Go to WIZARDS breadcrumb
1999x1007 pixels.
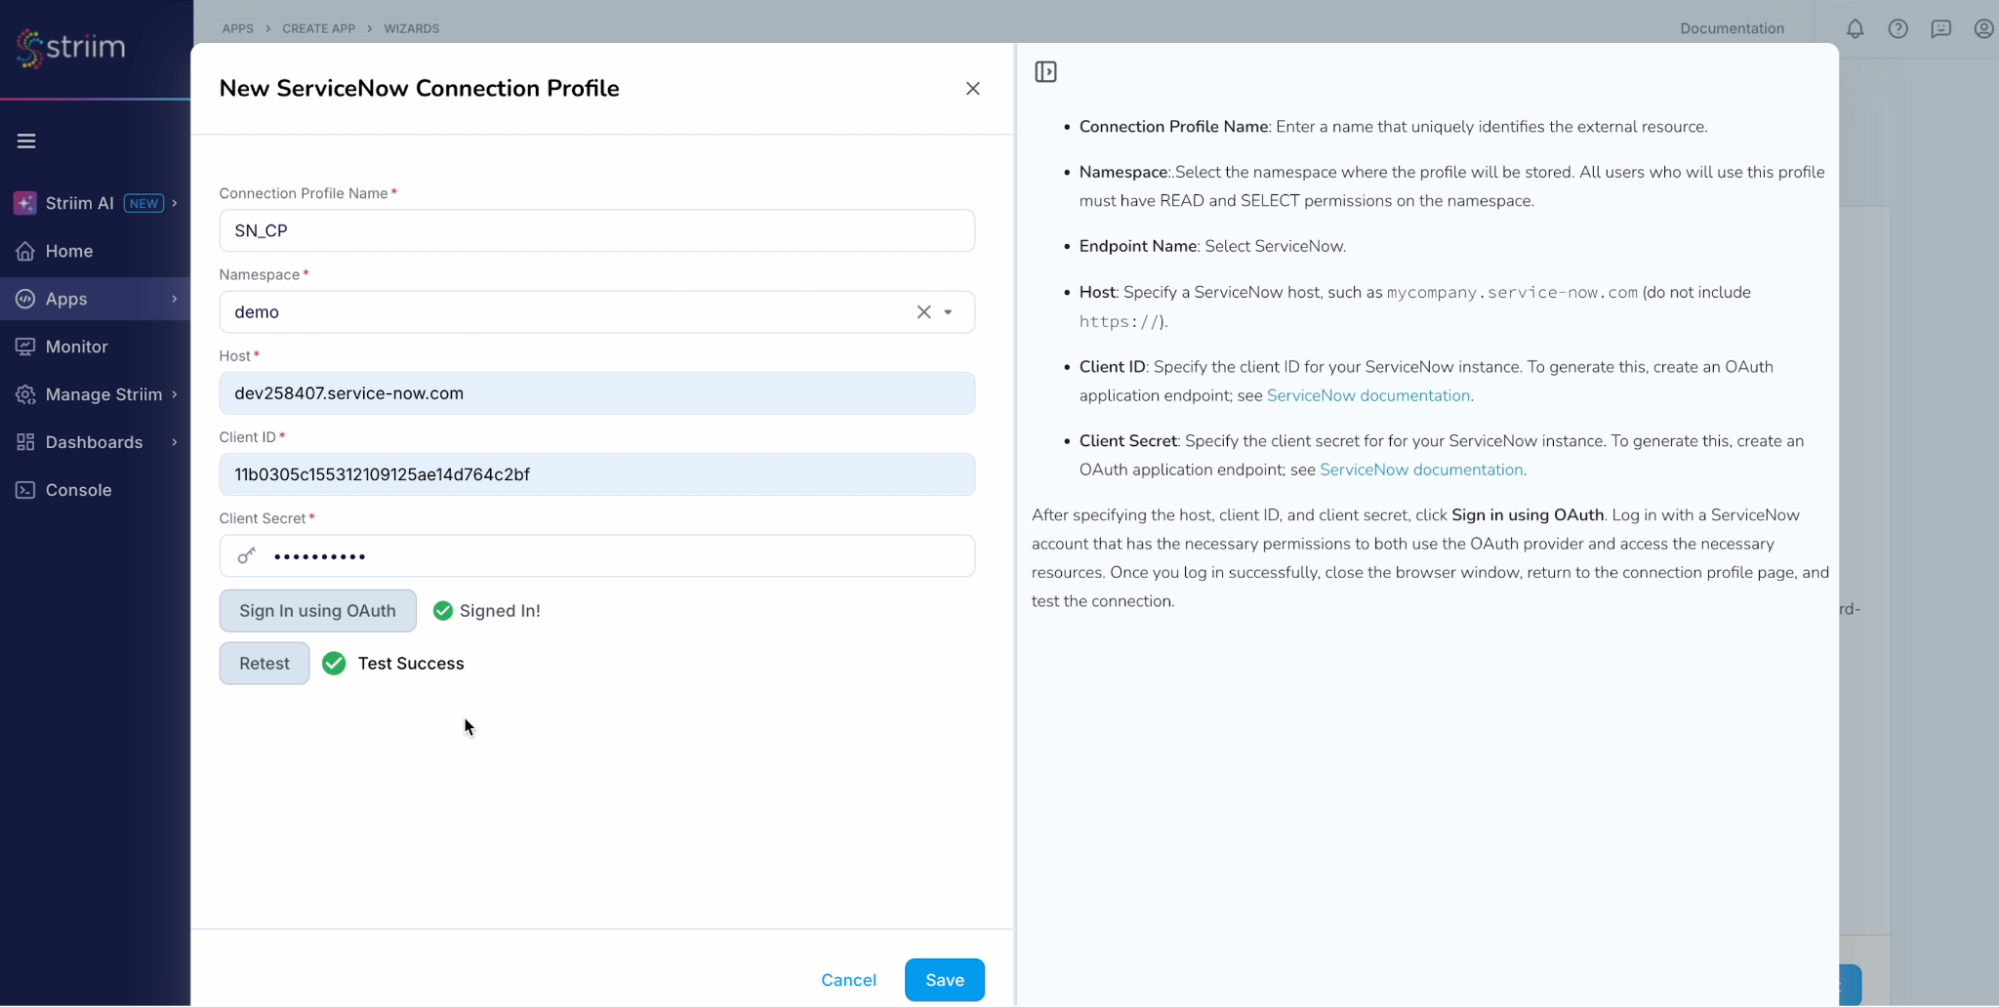(x=412, y=29)
